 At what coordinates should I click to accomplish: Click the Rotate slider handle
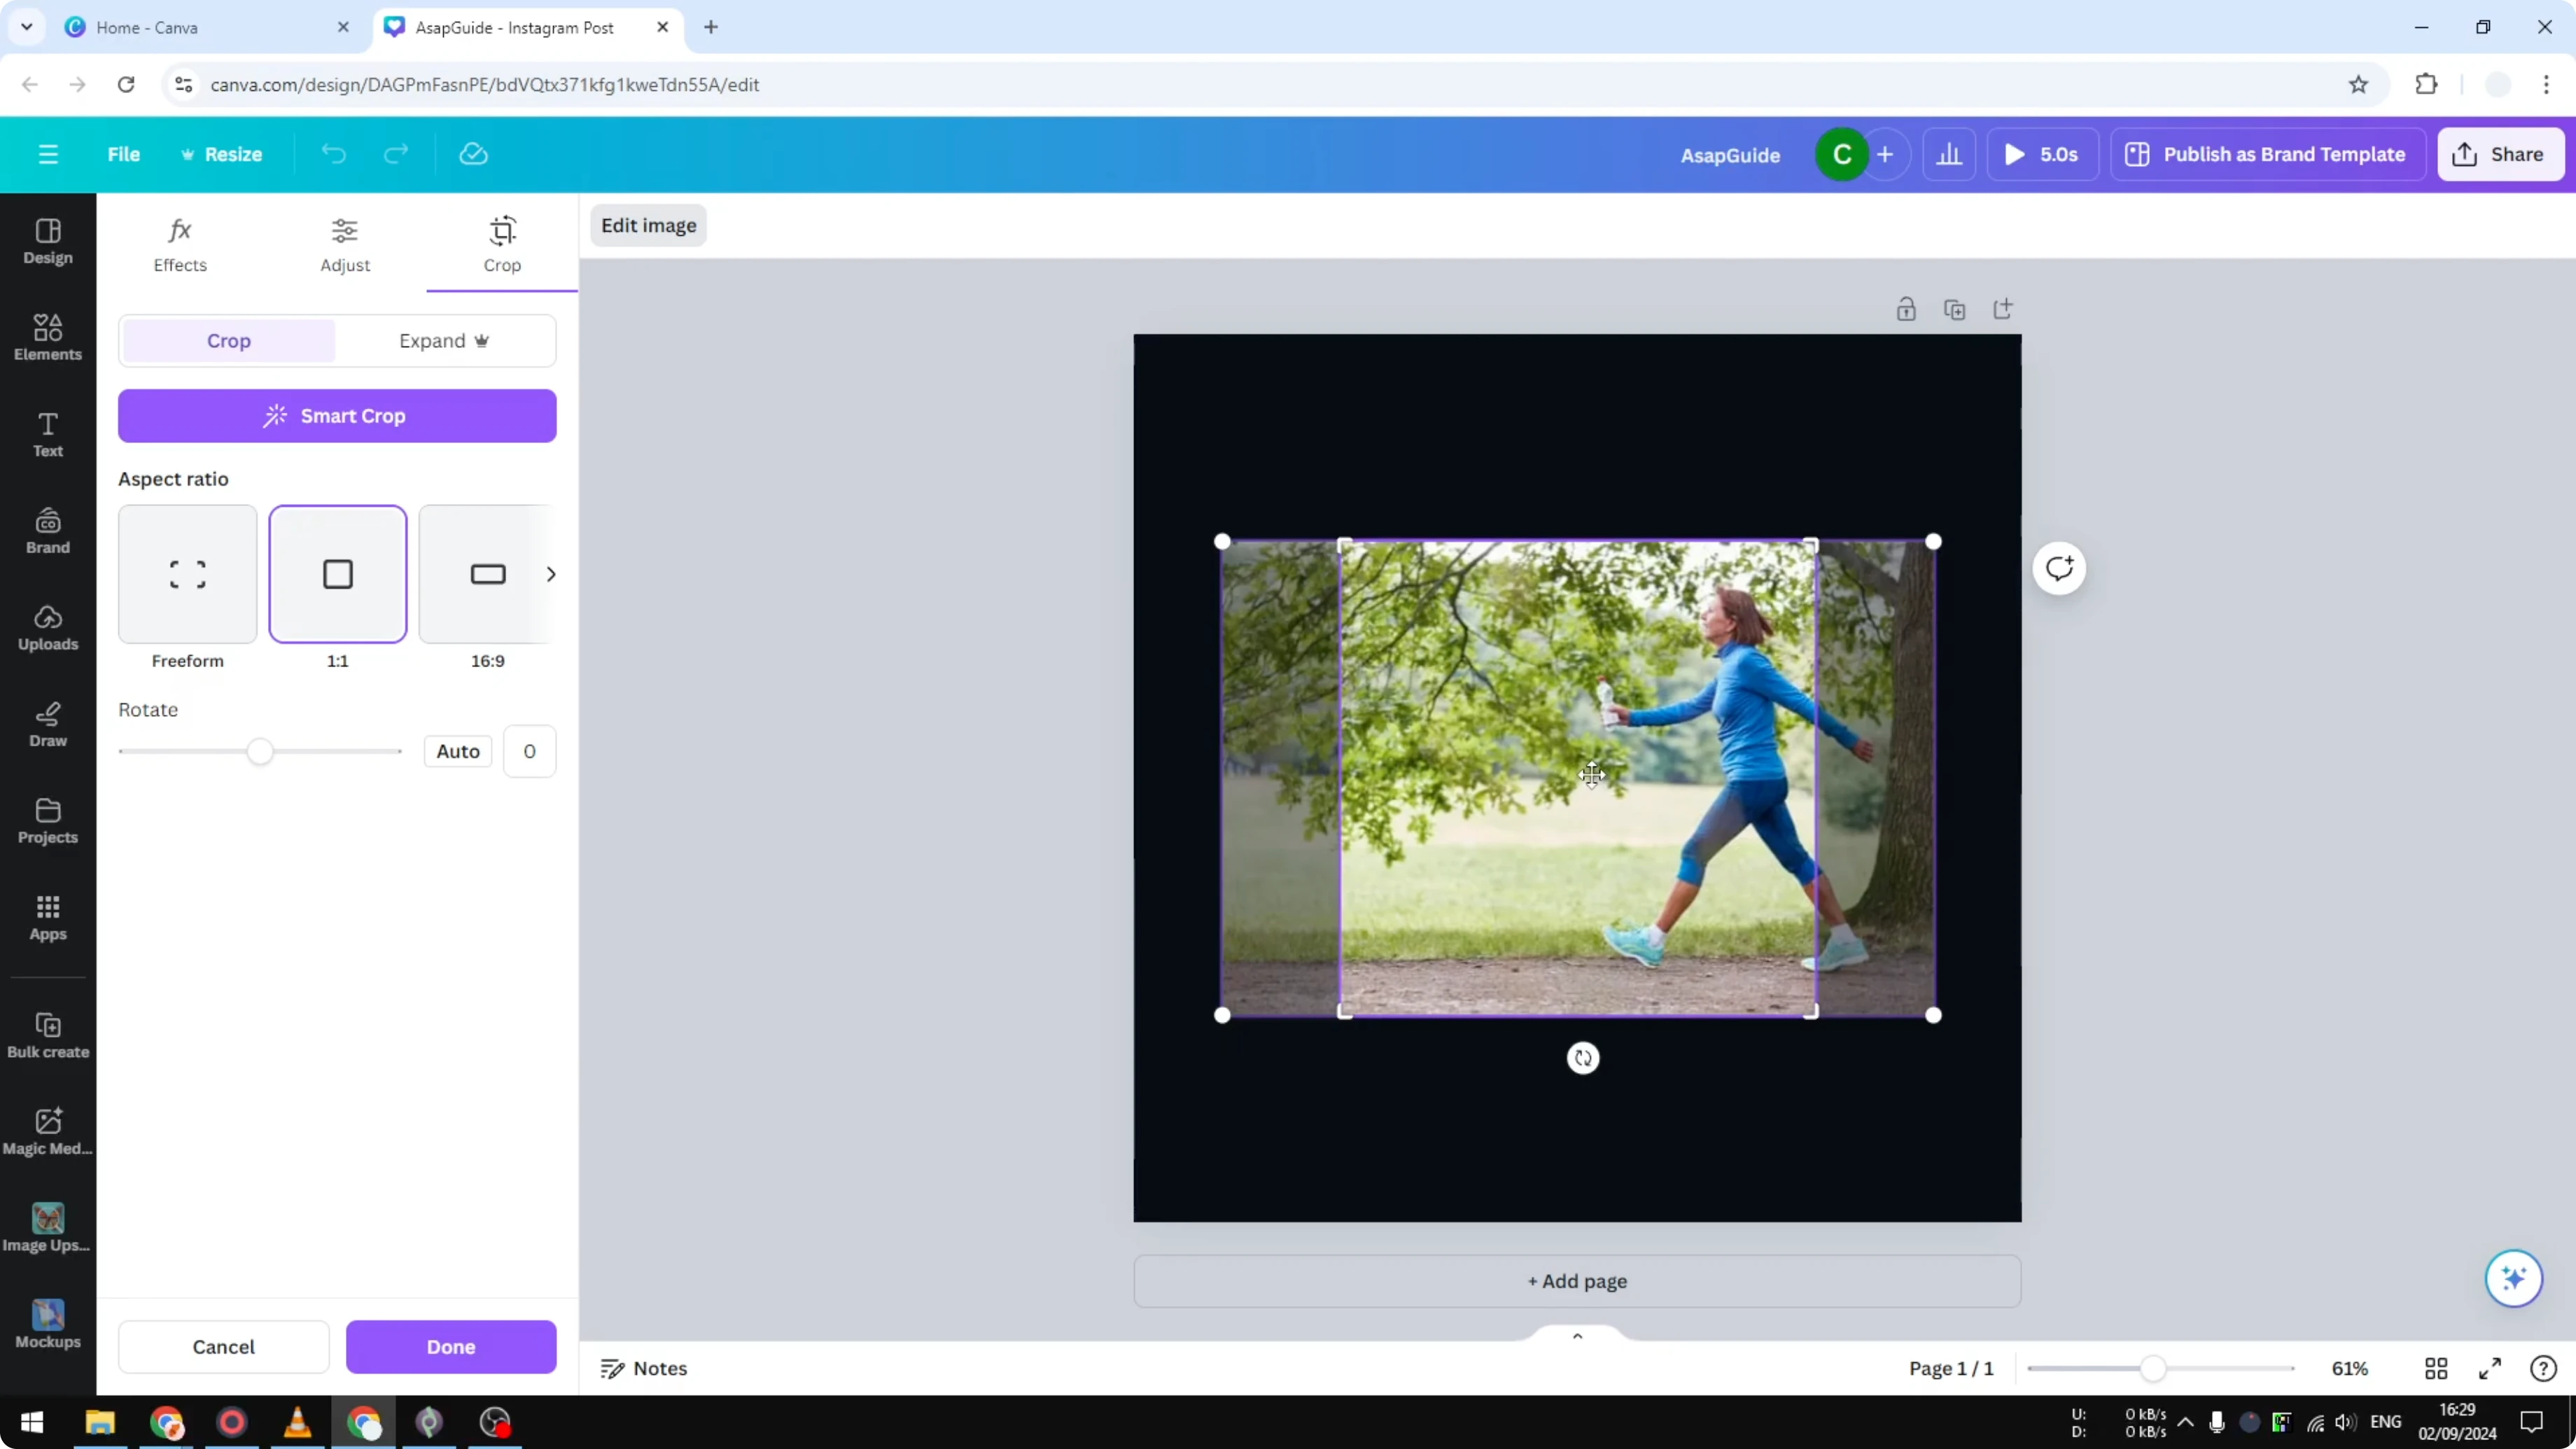(x=260, y=751)
